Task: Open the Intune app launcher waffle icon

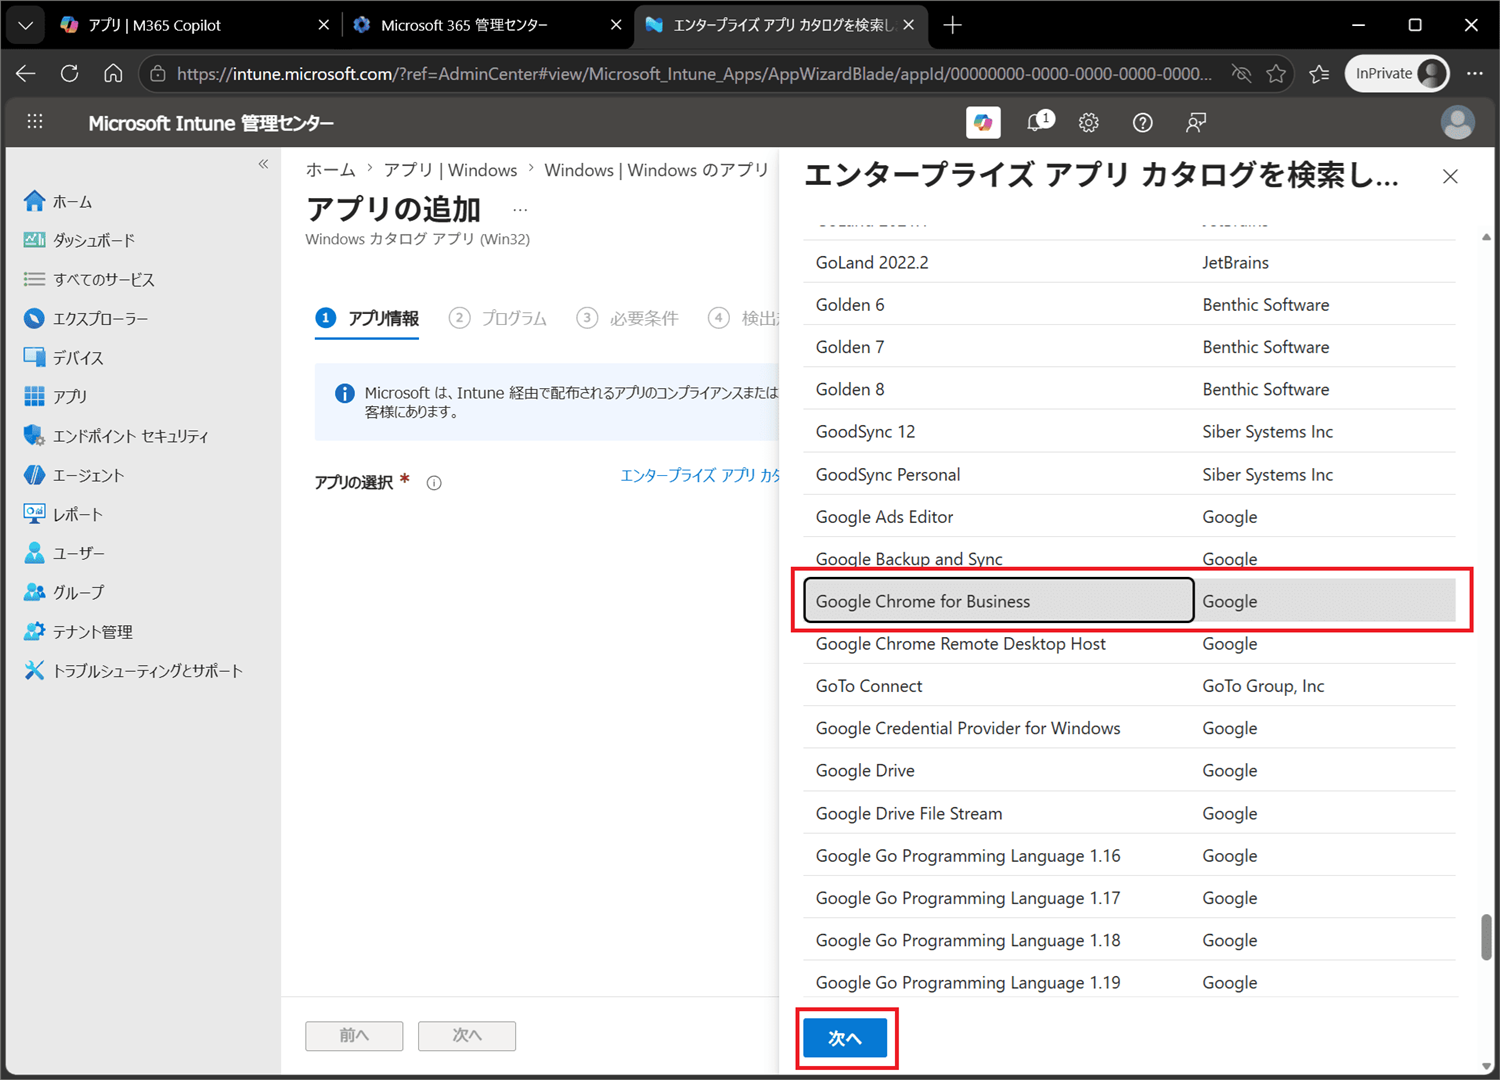Action: 35,122
